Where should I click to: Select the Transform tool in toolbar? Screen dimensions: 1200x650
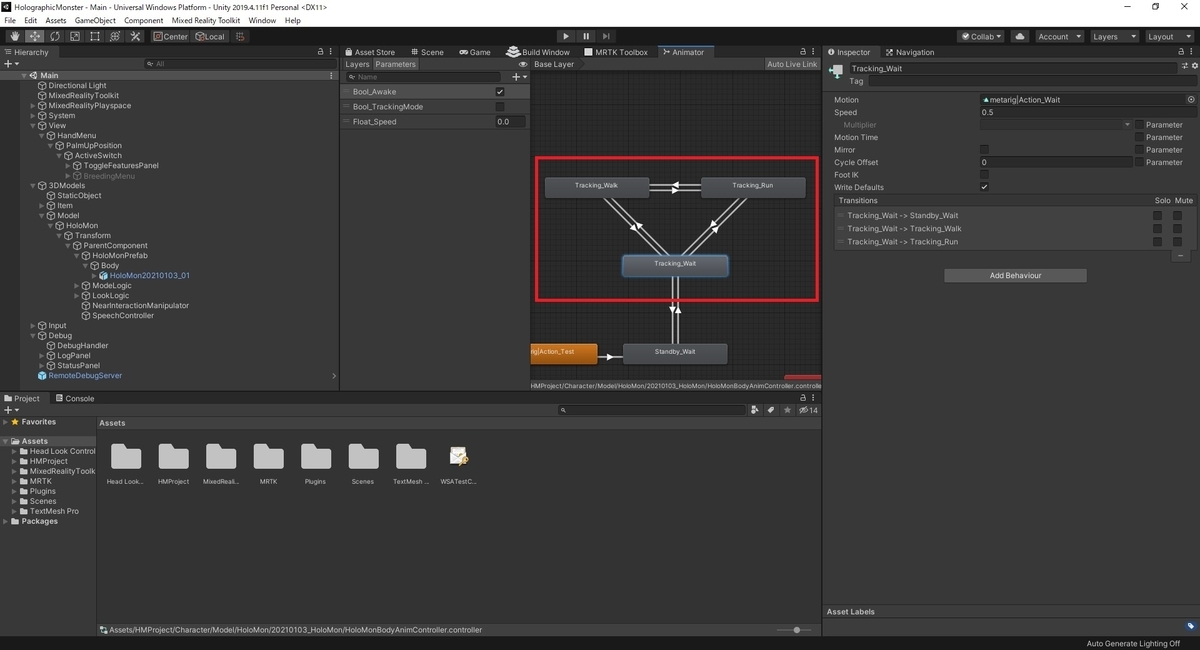pyautogui.click(x=114, y=36)
